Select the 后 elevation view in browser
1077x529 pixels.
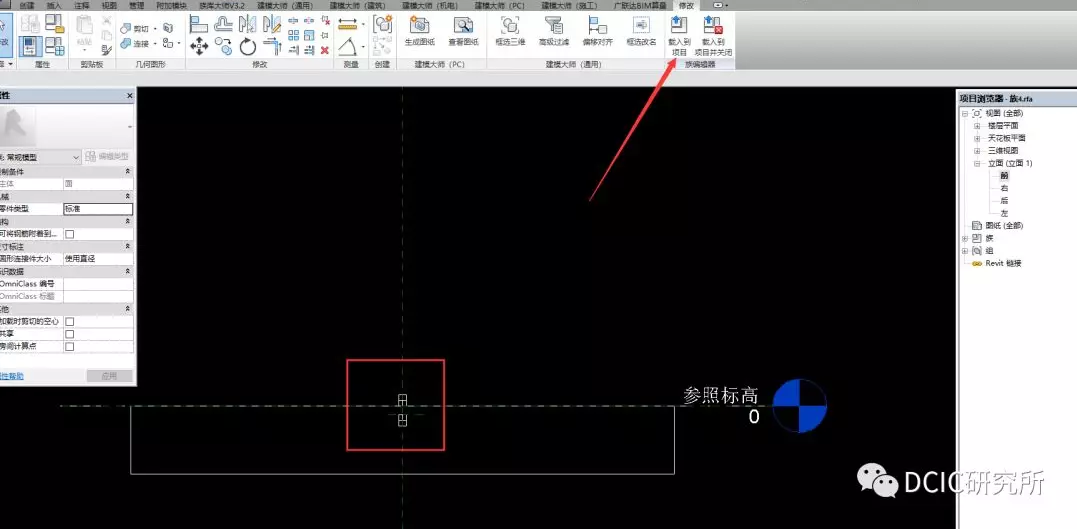pos(1004,201)
